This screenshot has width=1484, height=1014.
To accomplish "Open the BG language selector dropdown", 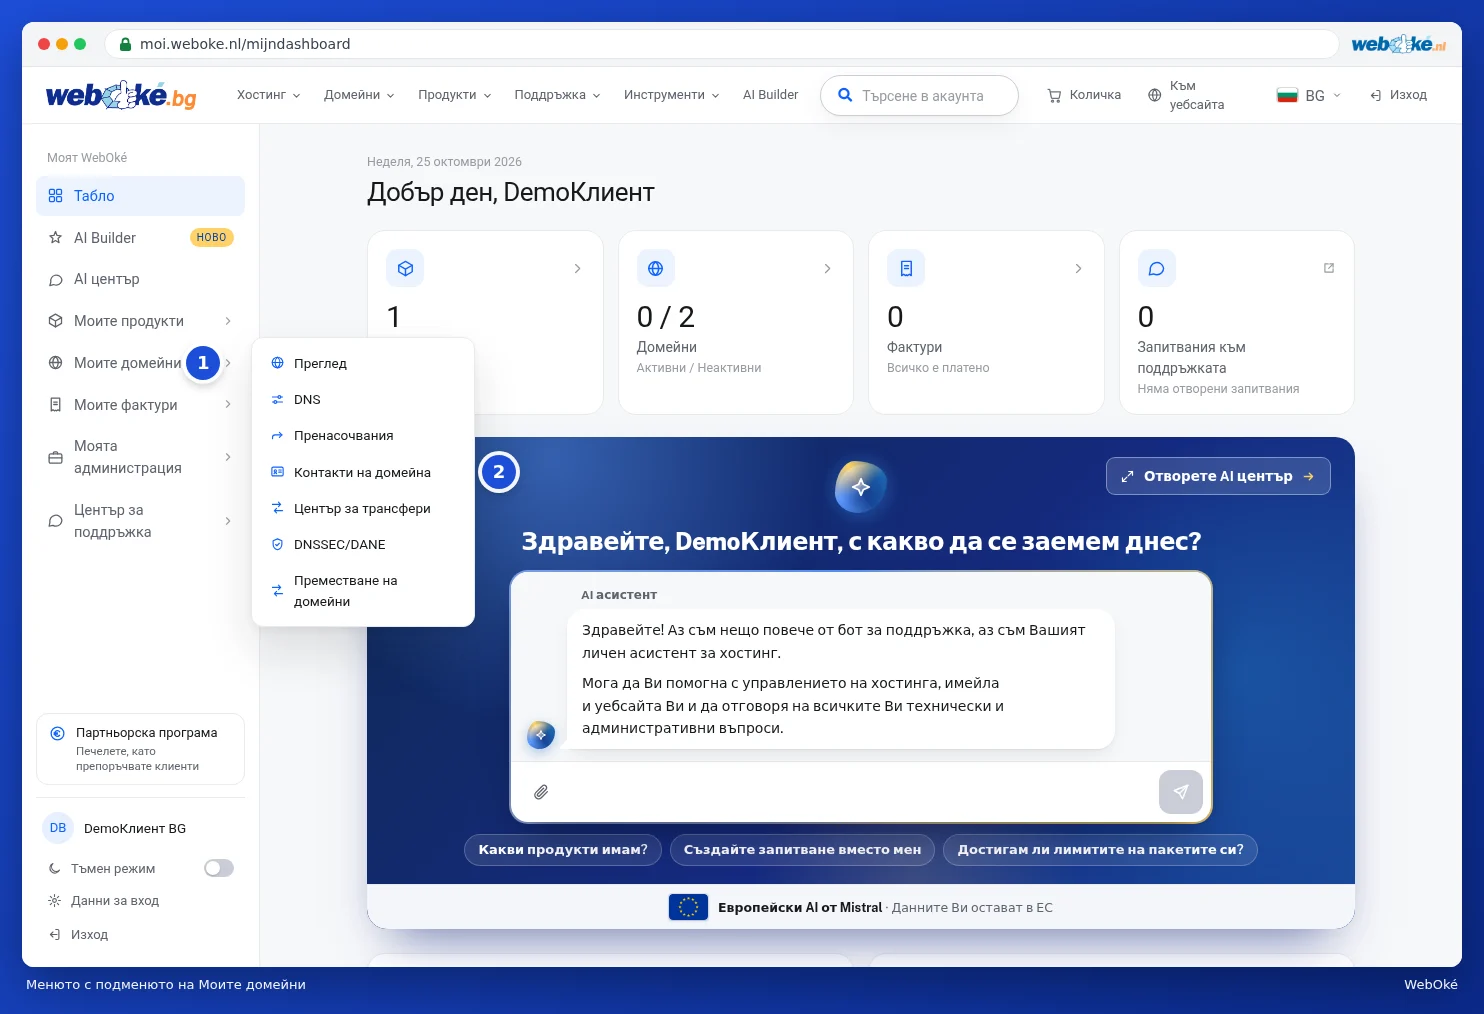I will point(1309,96).
